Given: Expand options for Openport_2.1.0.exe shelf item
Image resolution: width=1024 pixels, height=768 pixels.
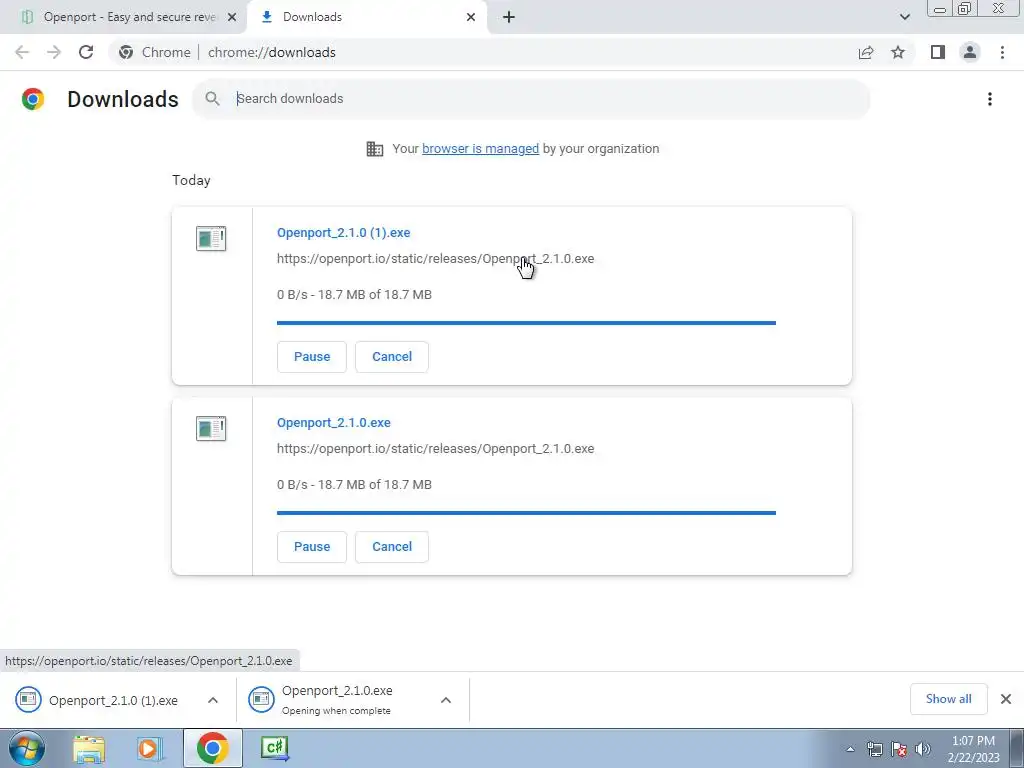Looking at the screenshot, I should coord(446,700).
